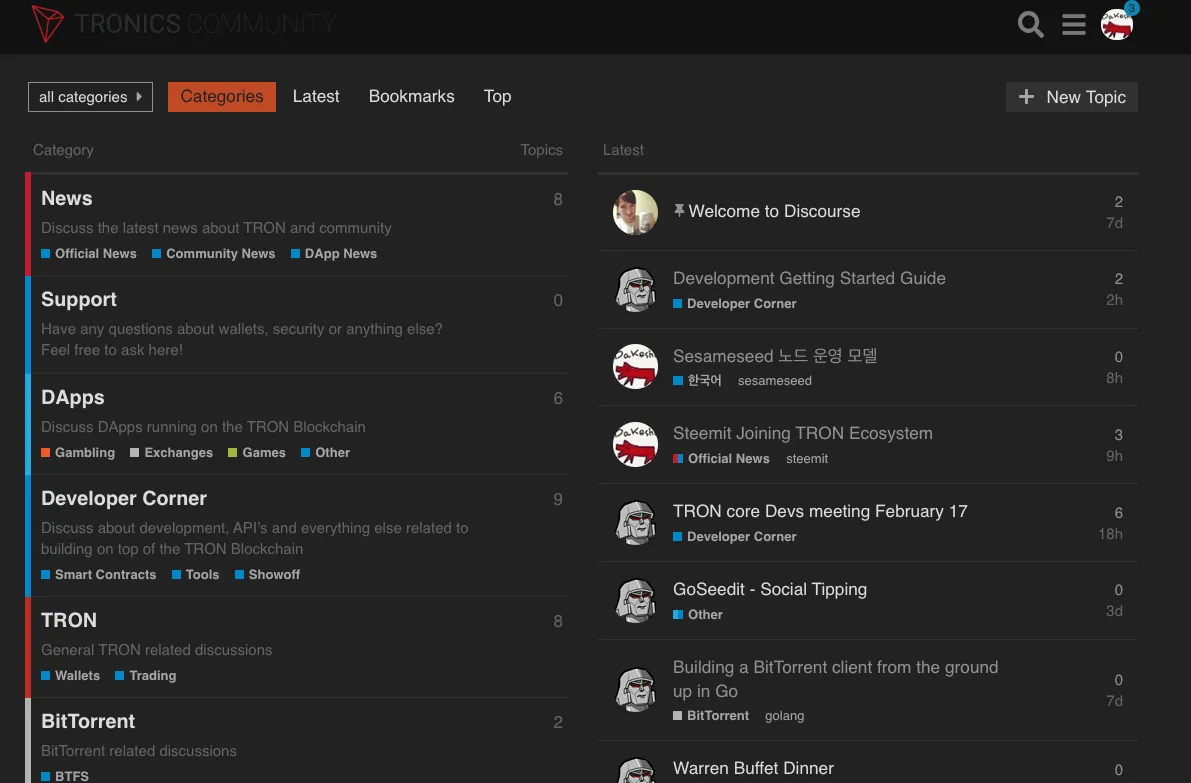Open avatar next to Building a BitTorrent client
Viewport: 1191px width, 783px height.
(x=635, y=690)
